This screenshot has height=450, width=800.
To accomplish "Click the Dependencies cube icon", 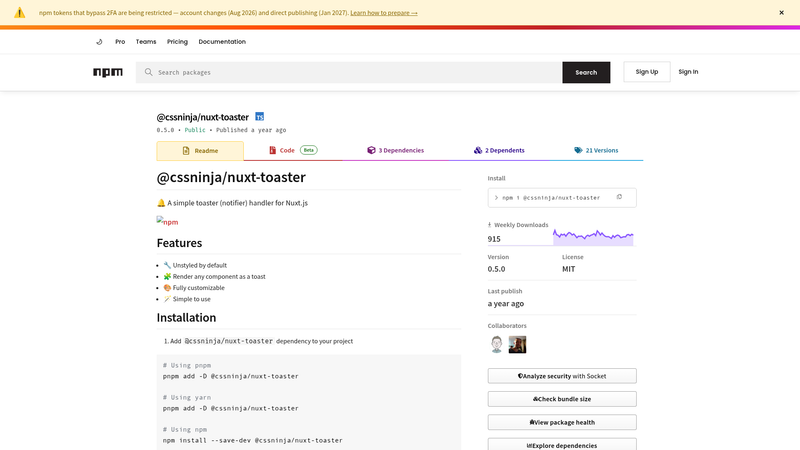I will click(371, 151).
